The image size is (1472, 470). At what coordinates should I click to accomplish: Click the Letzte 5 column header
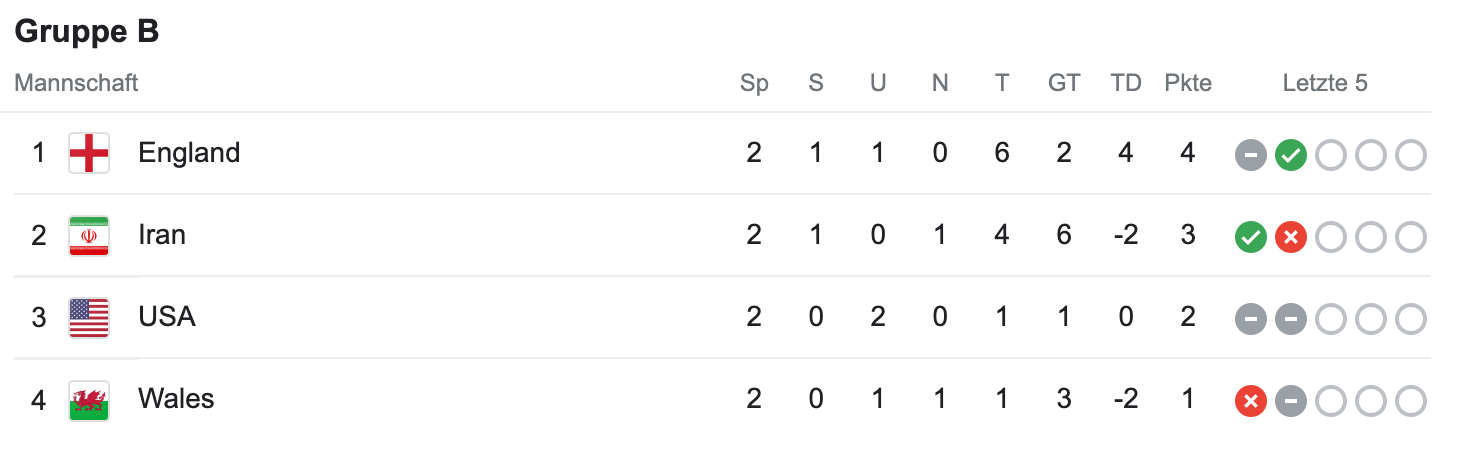coord(1325,83)
